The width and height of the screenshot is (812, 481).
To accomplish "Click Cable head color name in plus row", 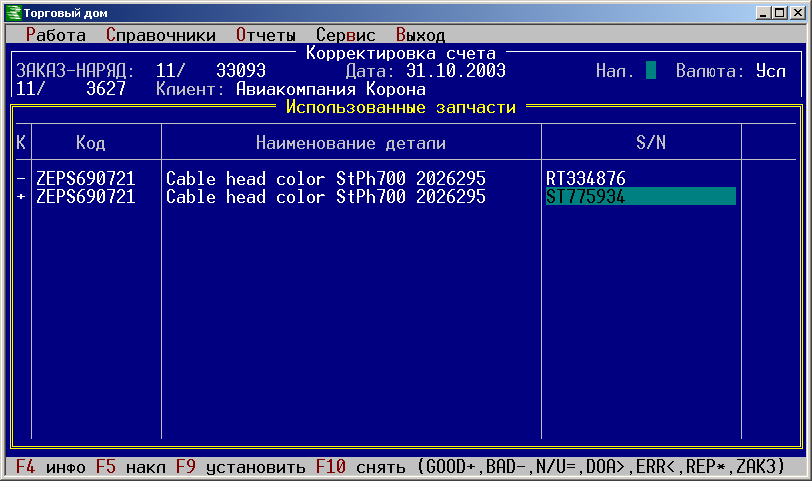I will (x=326, y=196).
